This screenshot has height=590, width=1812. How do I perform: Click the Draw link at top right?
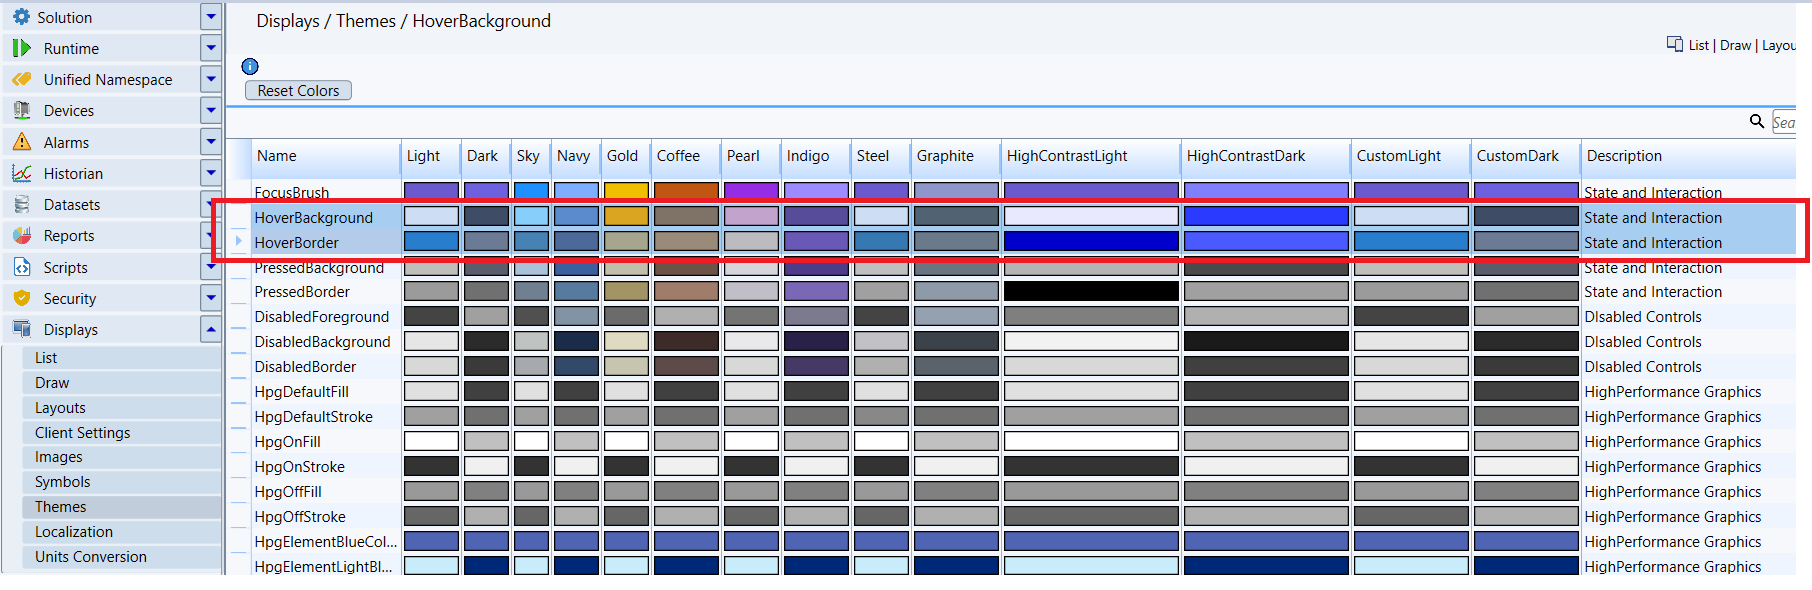[1735, 45]
